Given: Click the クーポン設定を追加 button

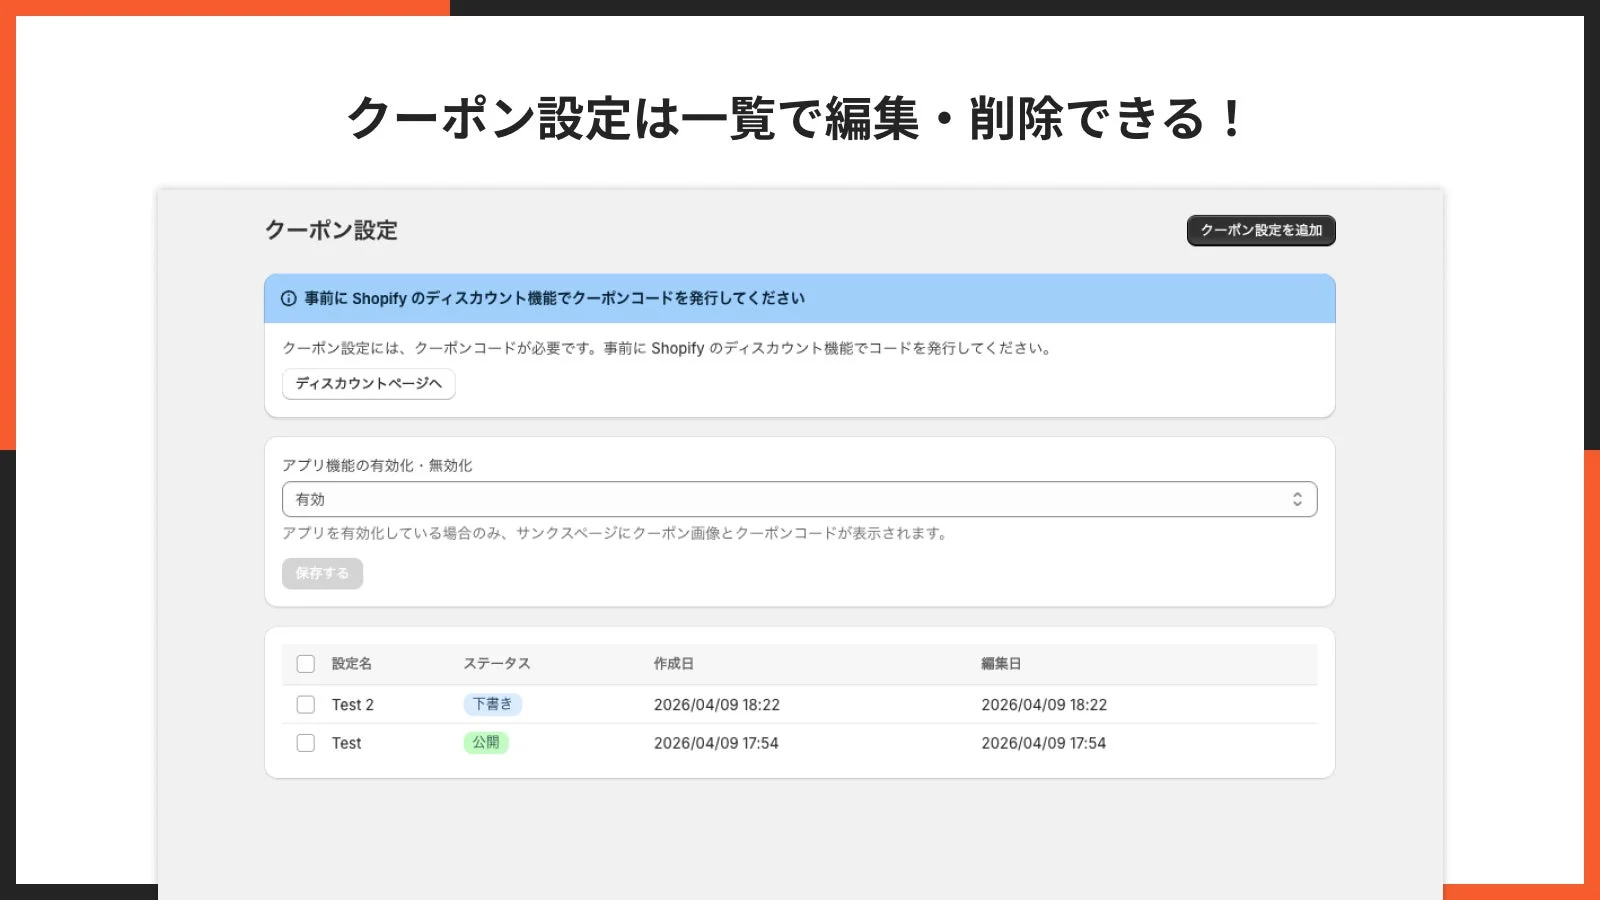Looking at the screenshot, I should point(1261,230).
